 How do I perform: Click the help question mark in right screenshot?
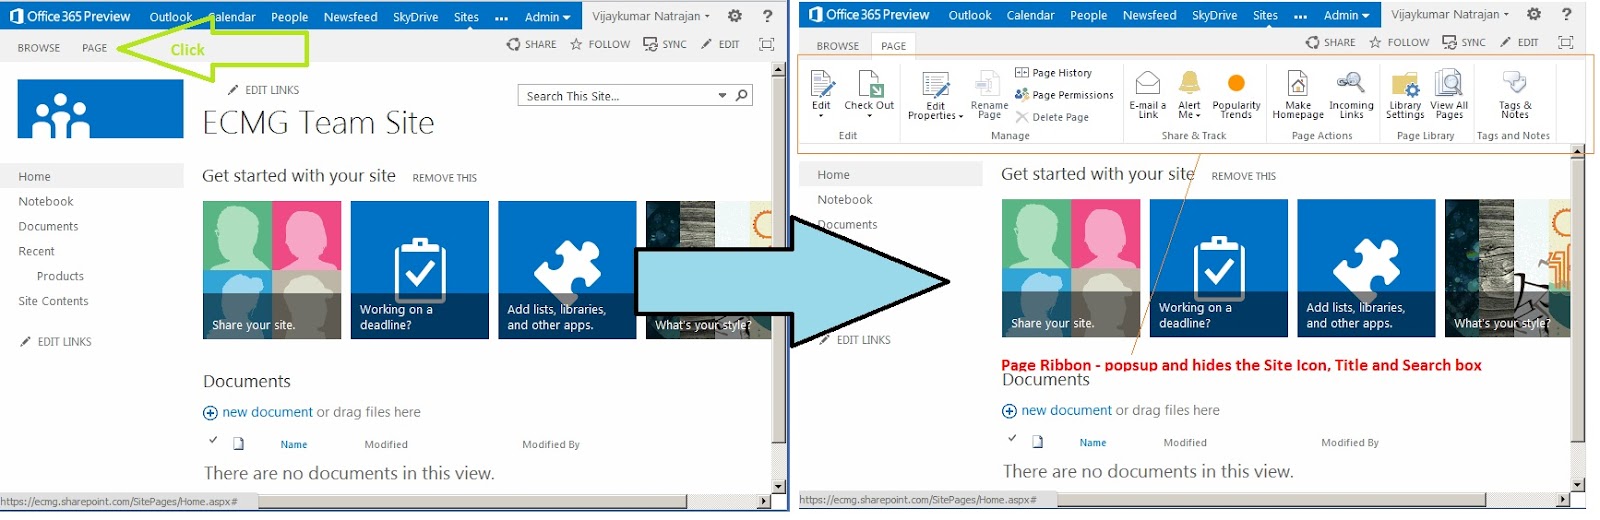1567,14
